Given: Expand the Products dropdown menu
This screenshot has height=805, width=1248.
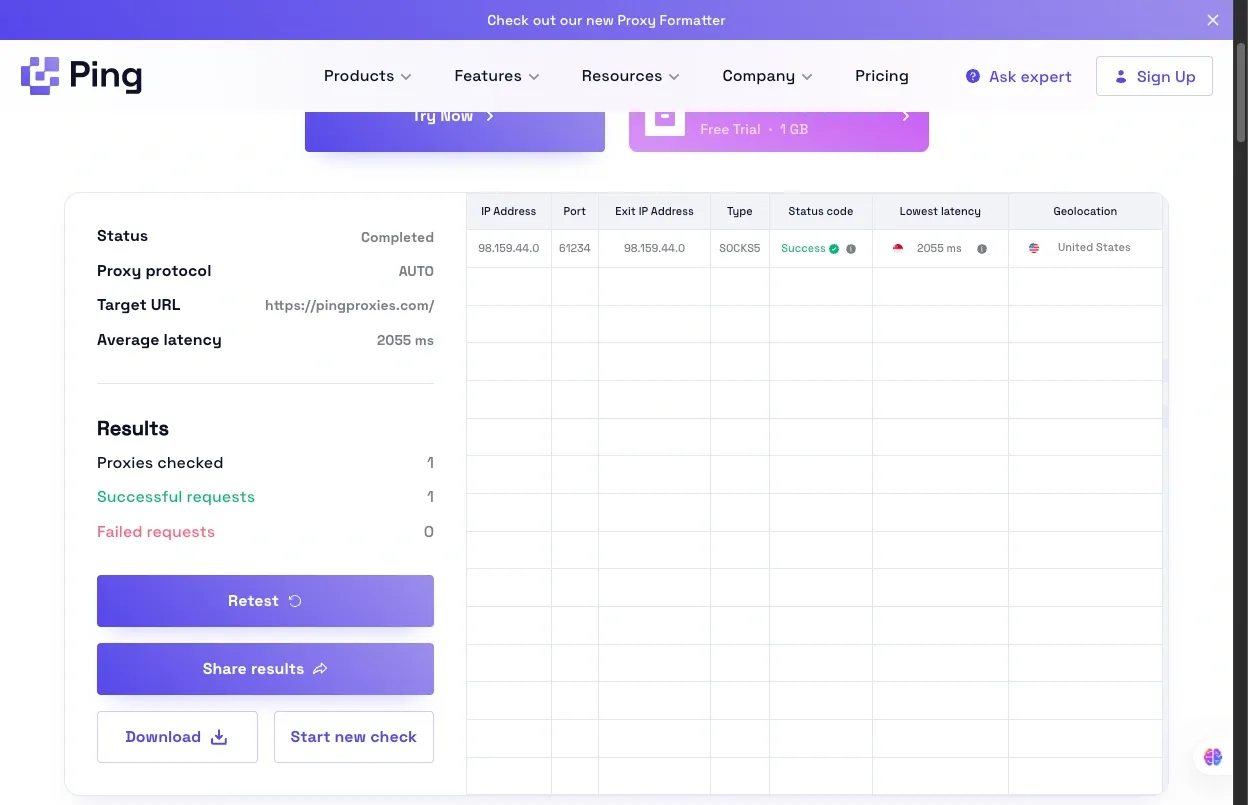Looking at the screenshot, I should pyautogui.click(x=367, y=76).
